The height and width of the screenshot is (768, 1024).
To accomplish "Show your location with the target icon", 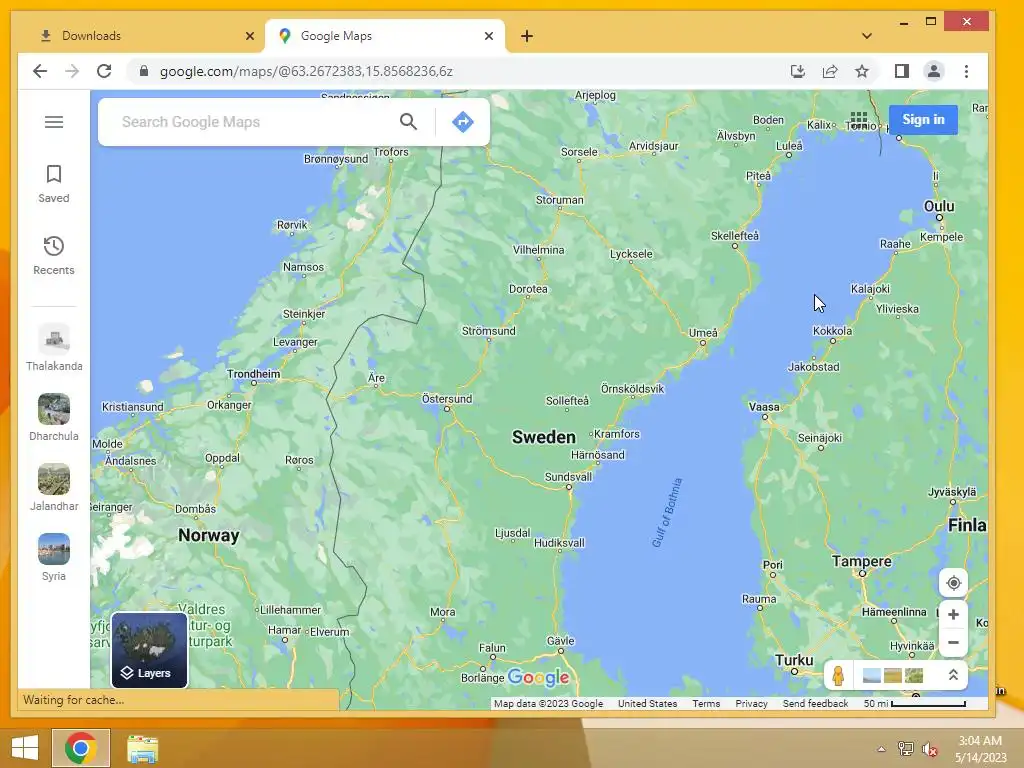I will click(x=953, y=583).
